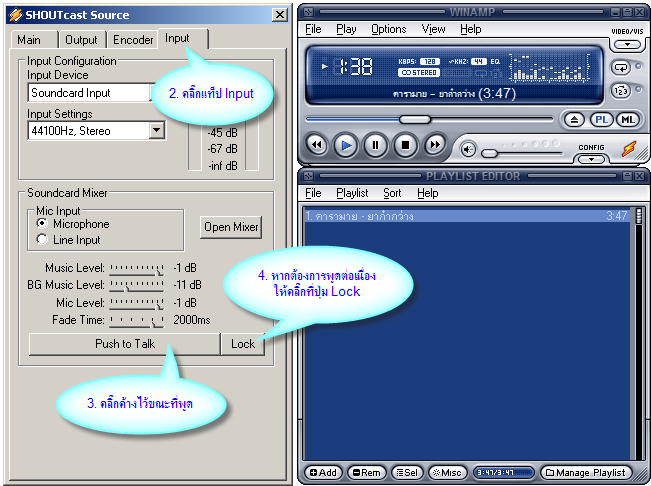Toggle the ML media library button

point(627,120)
